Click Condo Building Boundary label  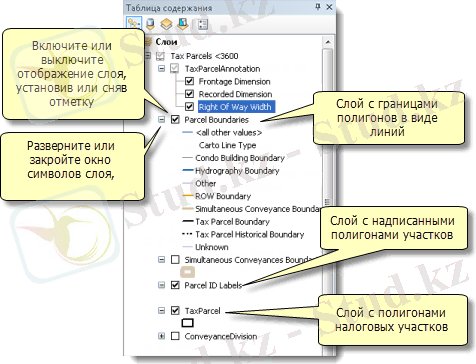(x=240, y=158)
